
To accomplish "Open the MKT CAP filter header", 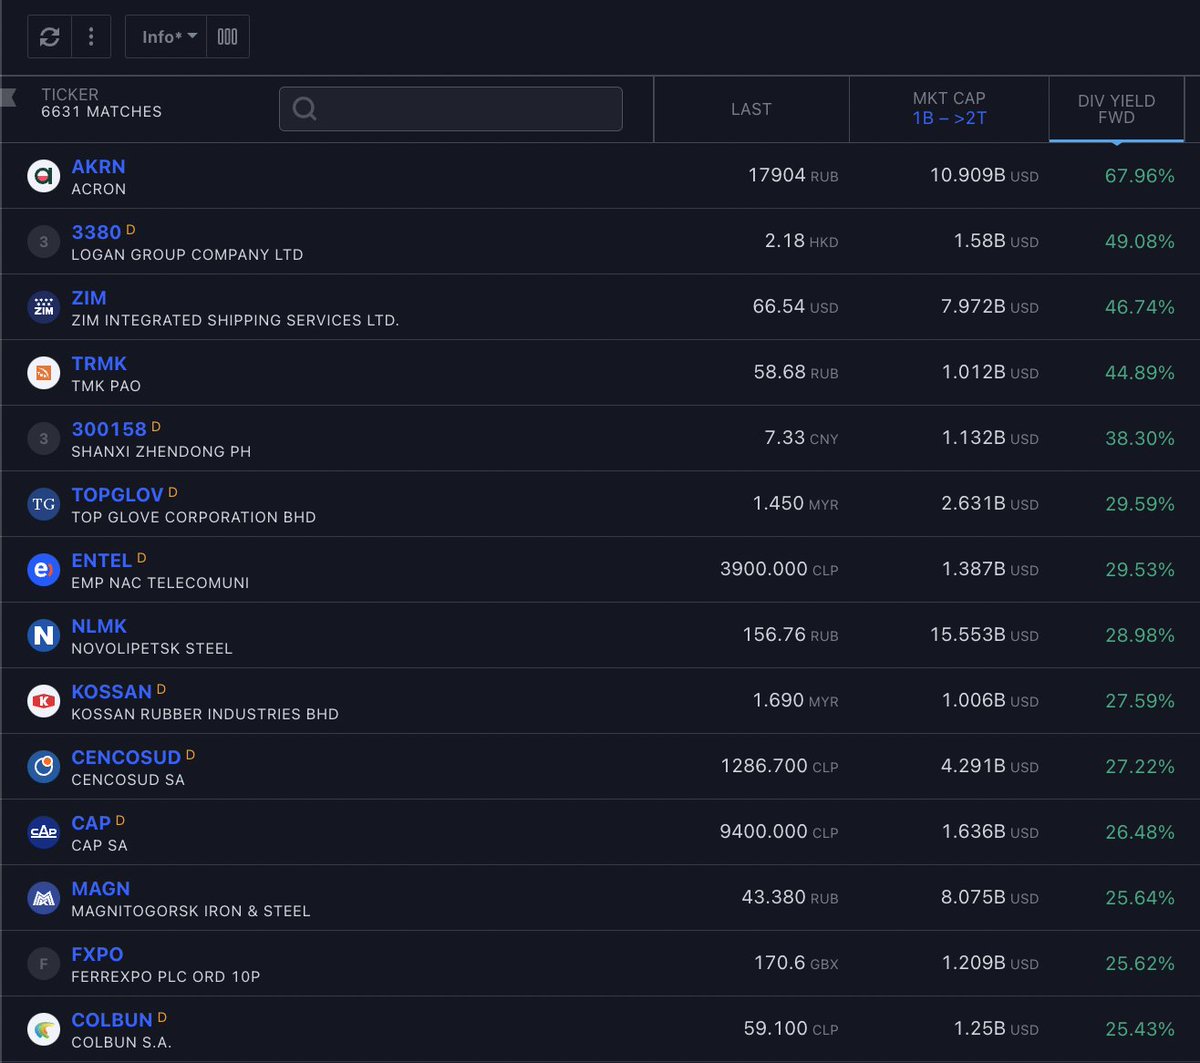I will tap(949, 109).
